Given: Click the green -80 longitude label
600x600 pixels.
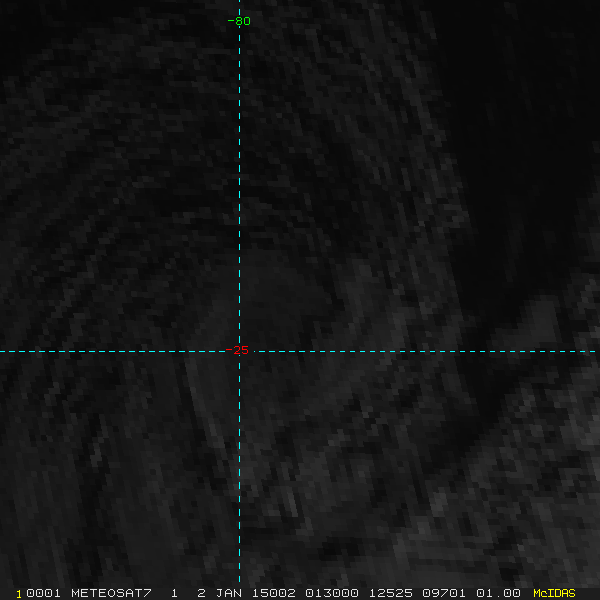Looking at the screenshot, I should 239,21.
